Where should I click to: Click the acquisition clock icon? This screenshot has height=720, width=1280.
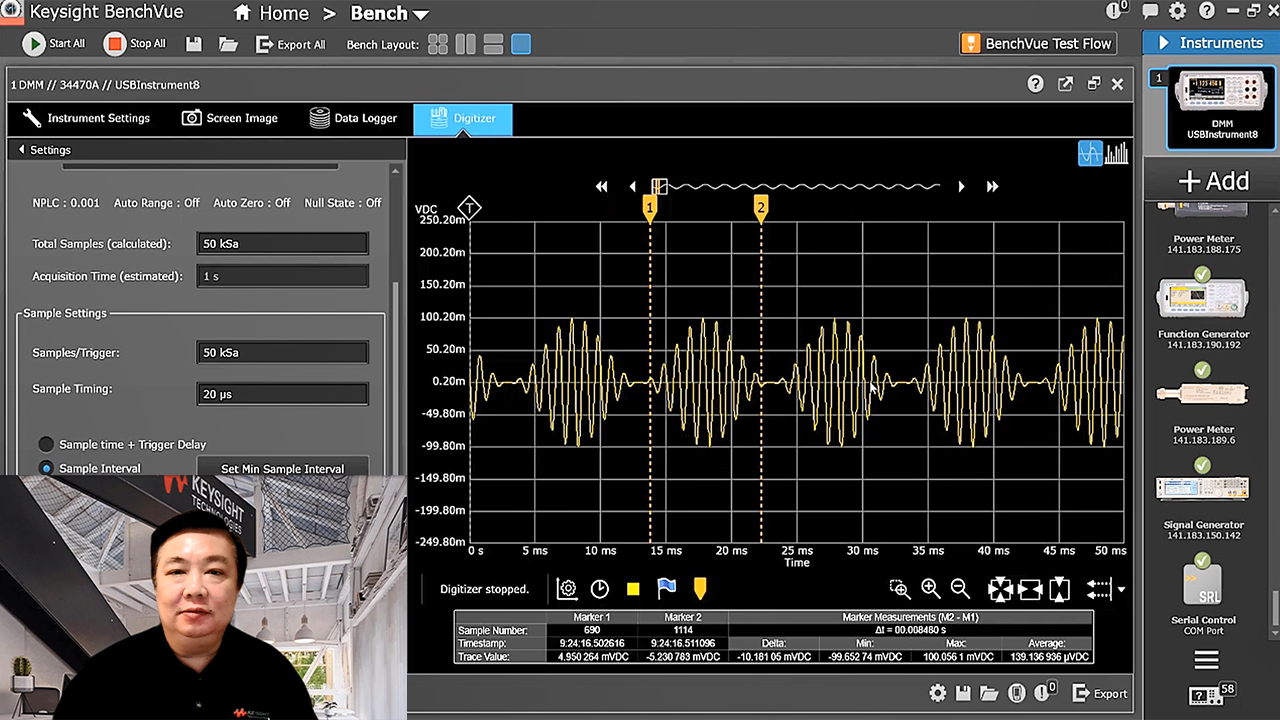(599, 589)
